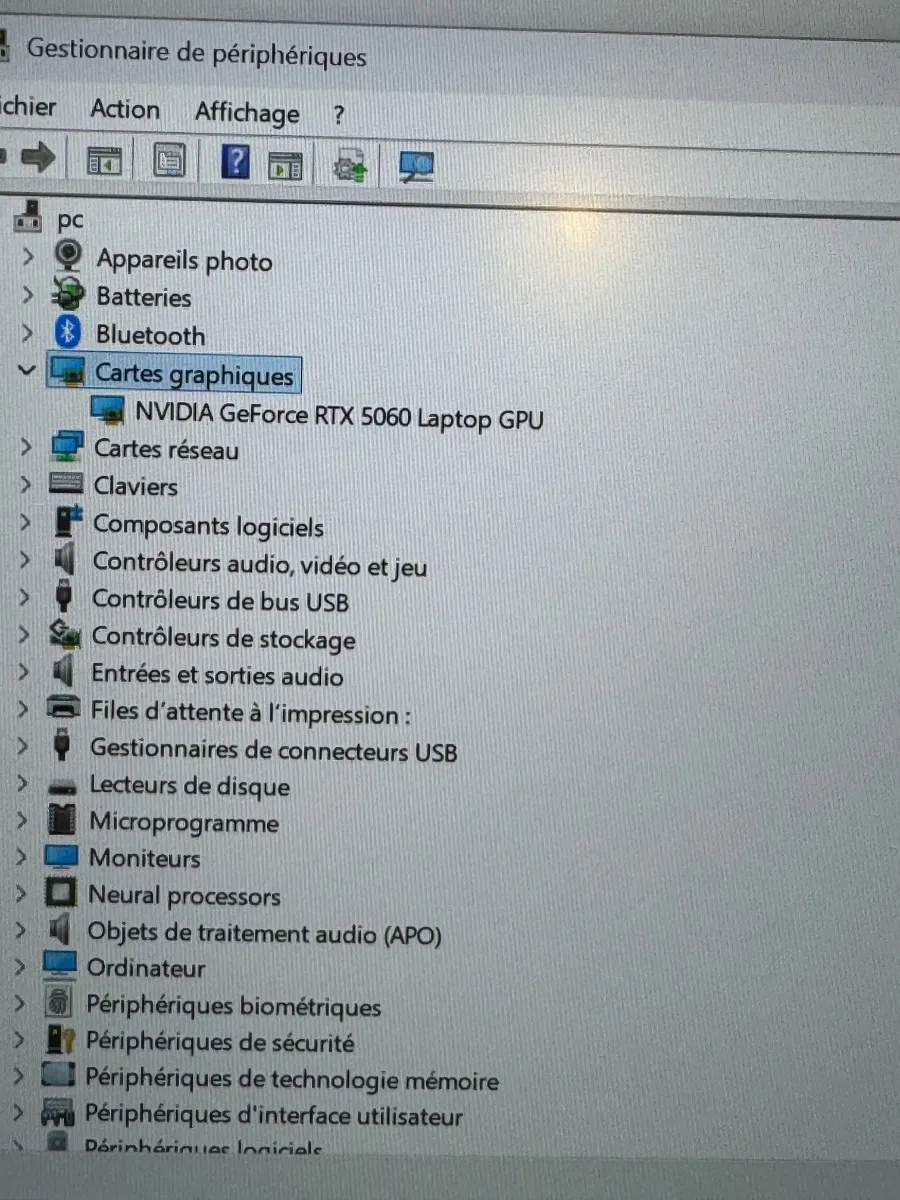
Task: Click the Périphériques biométriques fingerprint icon
Action: [x=60, y=1003]
